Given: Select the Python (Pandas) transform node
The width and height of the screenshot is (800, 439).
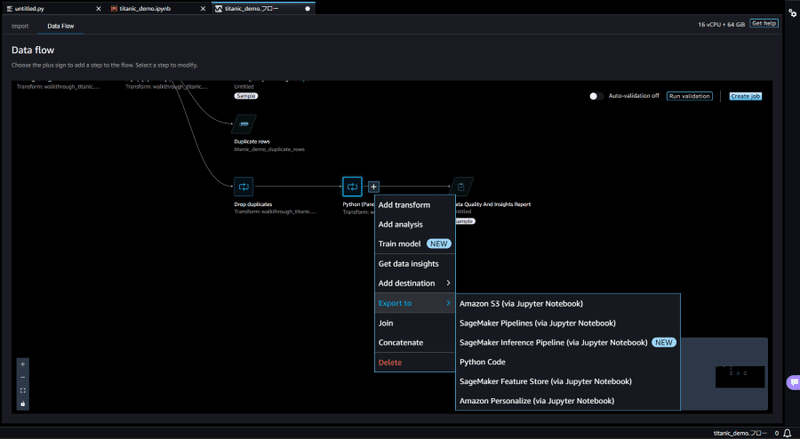Looking at the screenshot, I should click(352, 186).
